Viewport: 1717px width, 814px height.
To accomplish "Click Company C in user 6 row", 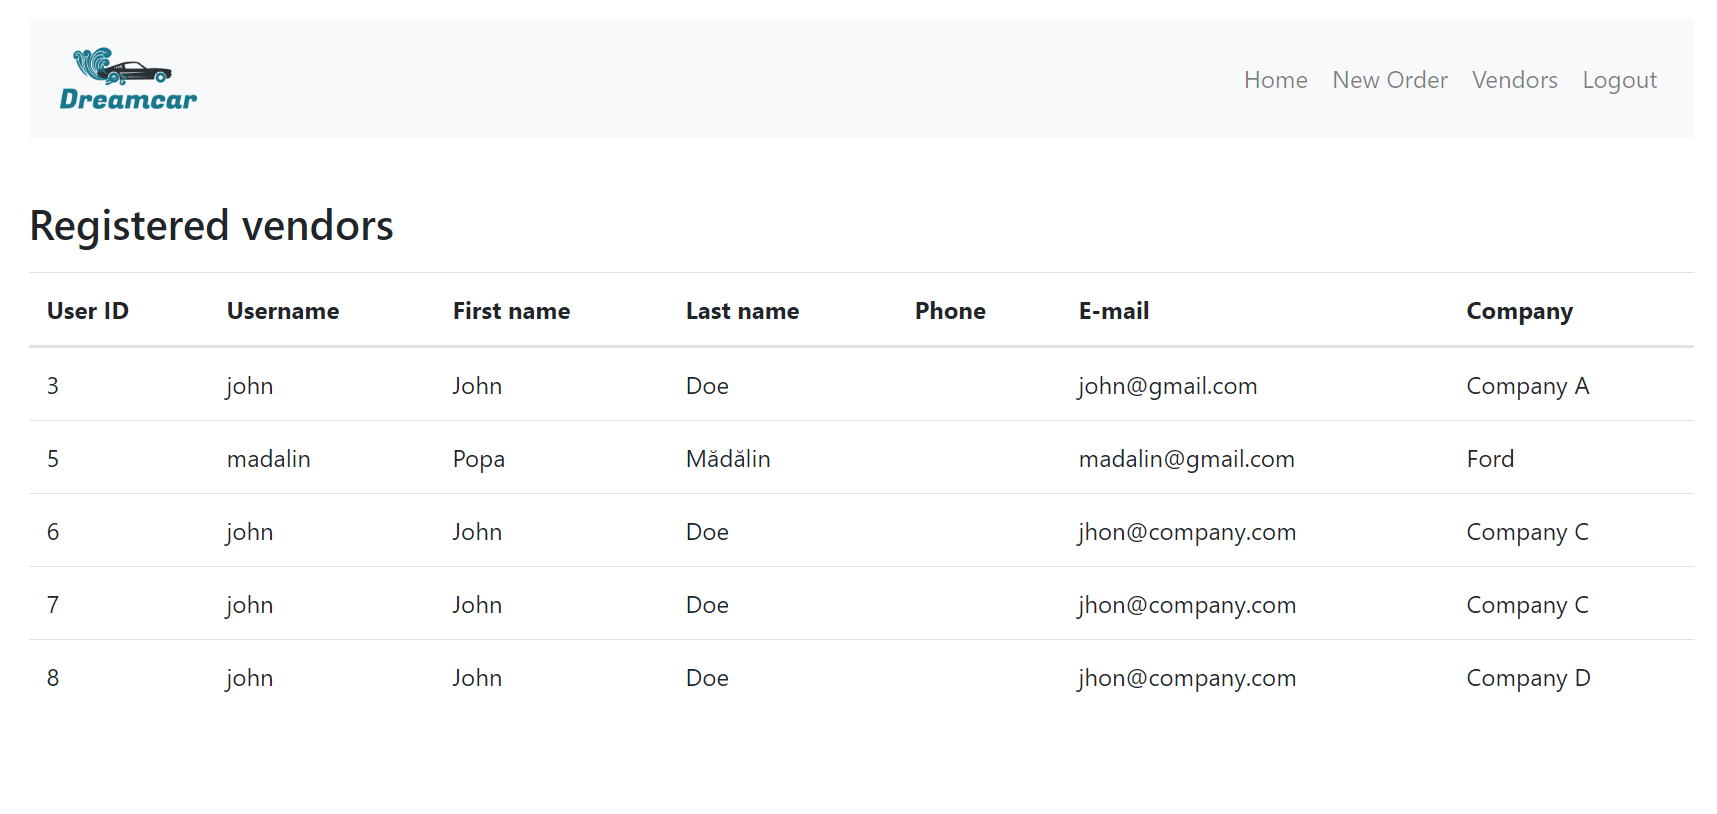I will (1527, 532).
